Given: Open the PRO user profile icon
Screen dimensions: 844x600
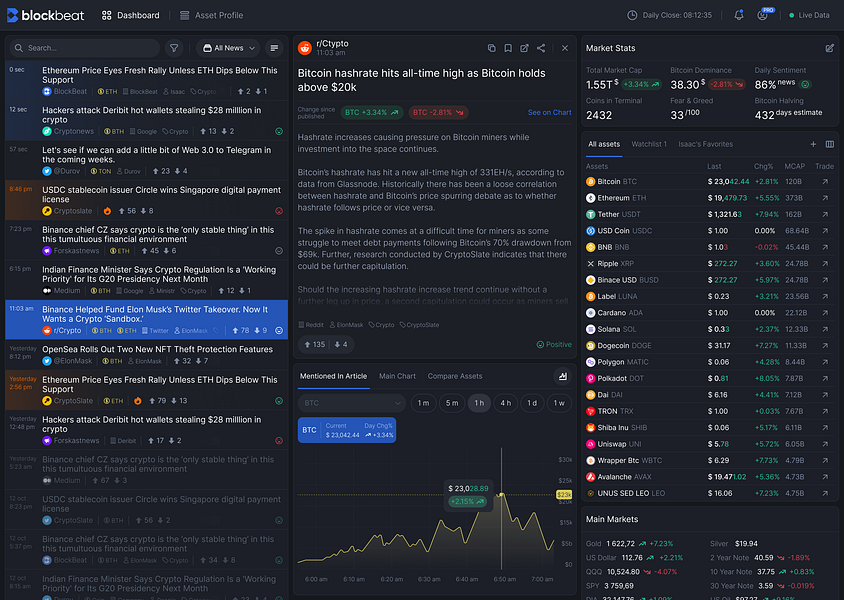Looking at the screenshot, I should coord(763,15).
